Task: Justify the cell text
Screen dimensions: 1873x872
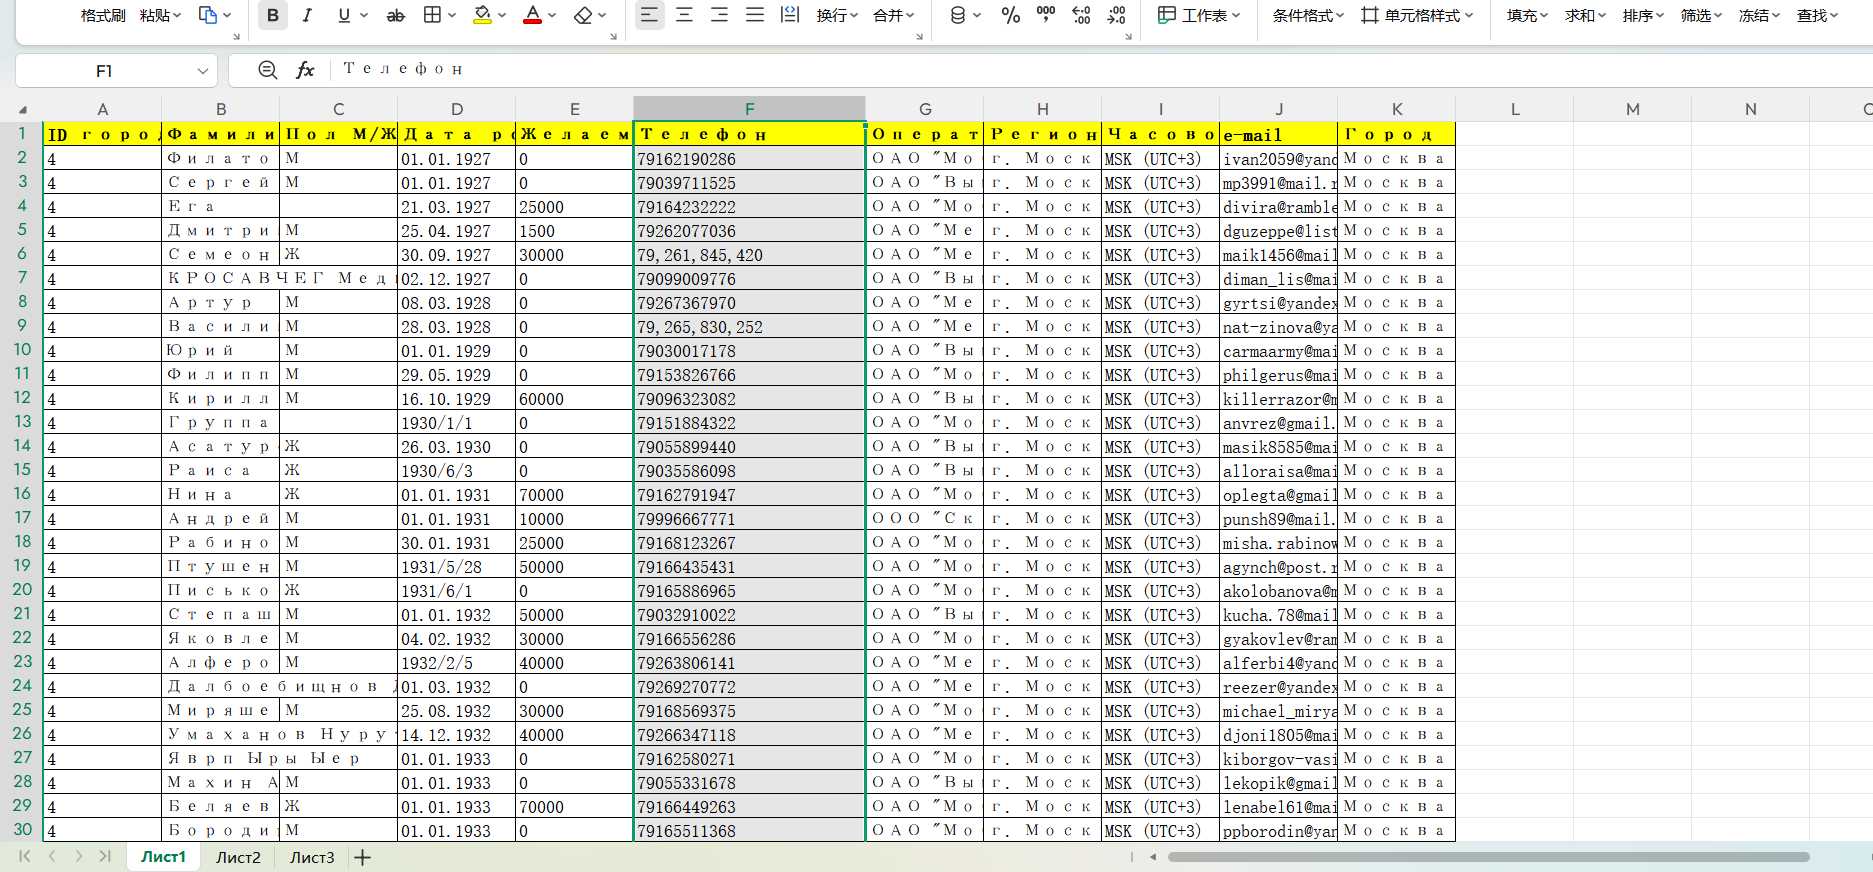Action: point(755,15)
